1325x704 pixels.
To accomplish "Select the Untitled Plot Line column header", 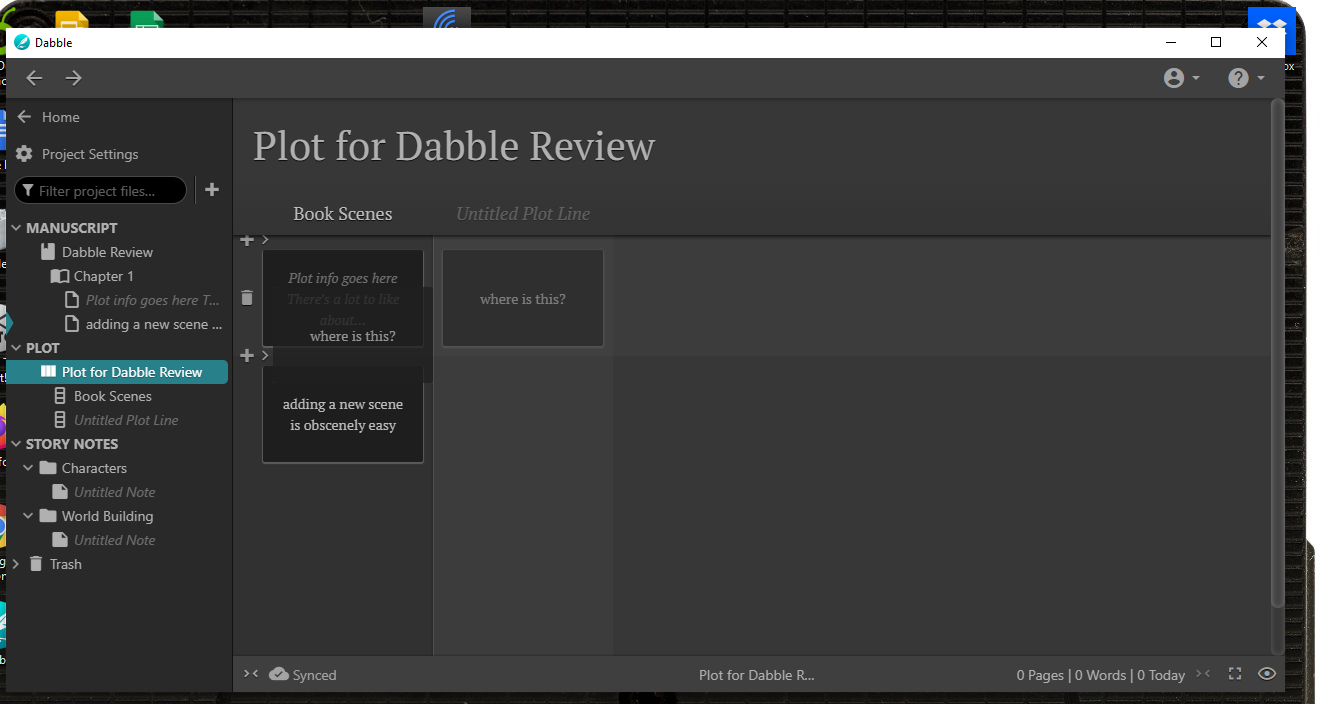I will (523, 214).
